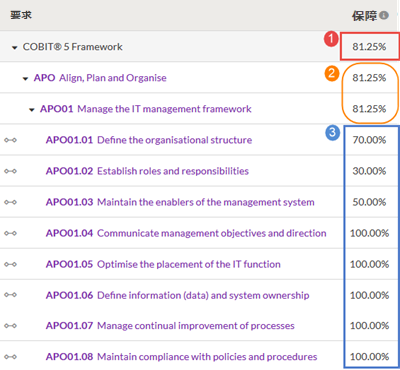Image resolution: width=400 pixels, height=370 pixels.
Task: Click the link icon beside APO01.01 row
Action: (x=10, y=140)
